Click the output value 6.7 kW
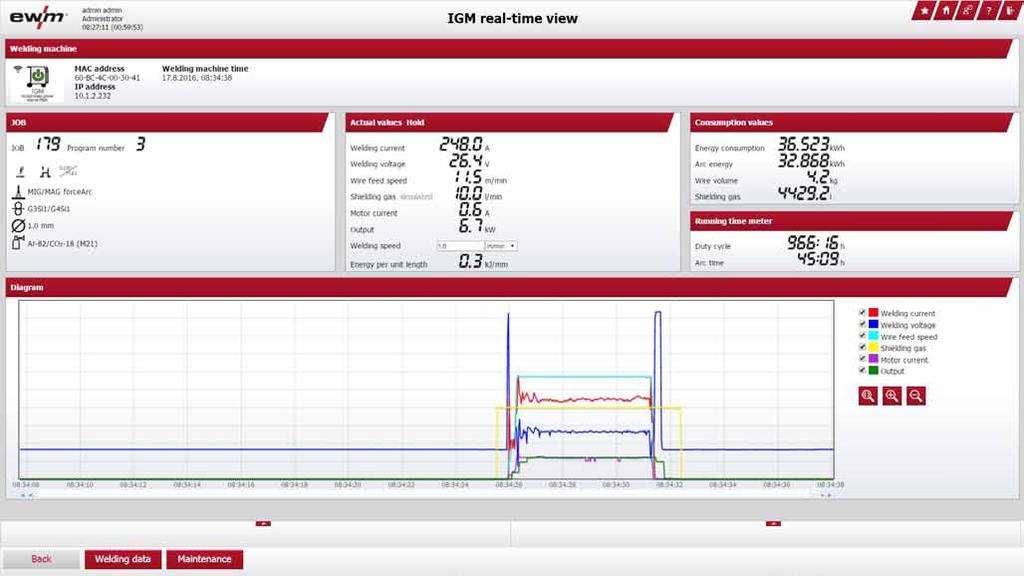 [x=470, y=226]
